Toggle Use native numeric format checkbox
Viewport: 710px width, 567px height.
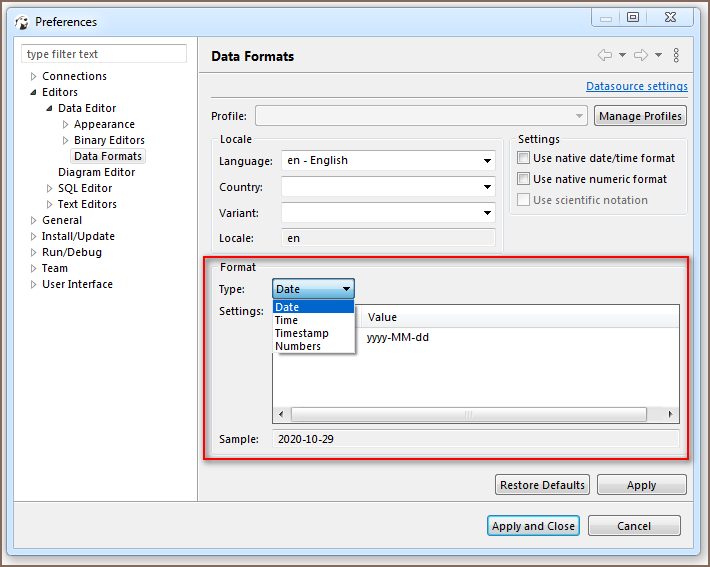point(523,179)
